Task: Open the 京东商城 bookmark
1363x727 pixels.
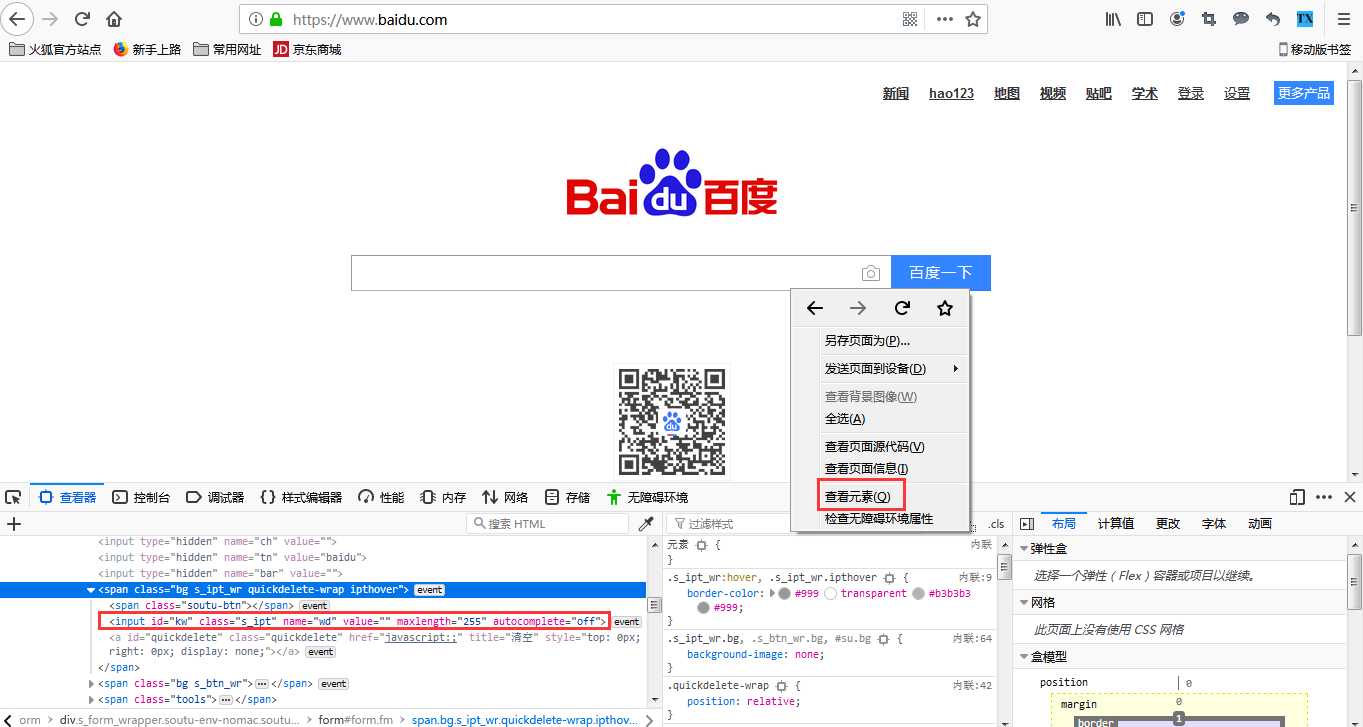Action: 308,49
